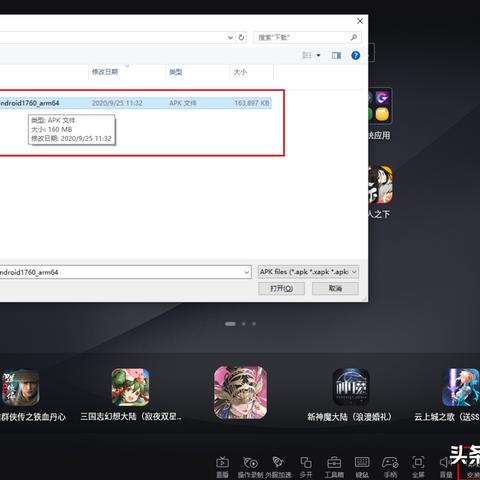The height and width of the screenshot is (480, 480).
Task: Open the 直播 live streaming tool
Action: (x=222, y=467)
